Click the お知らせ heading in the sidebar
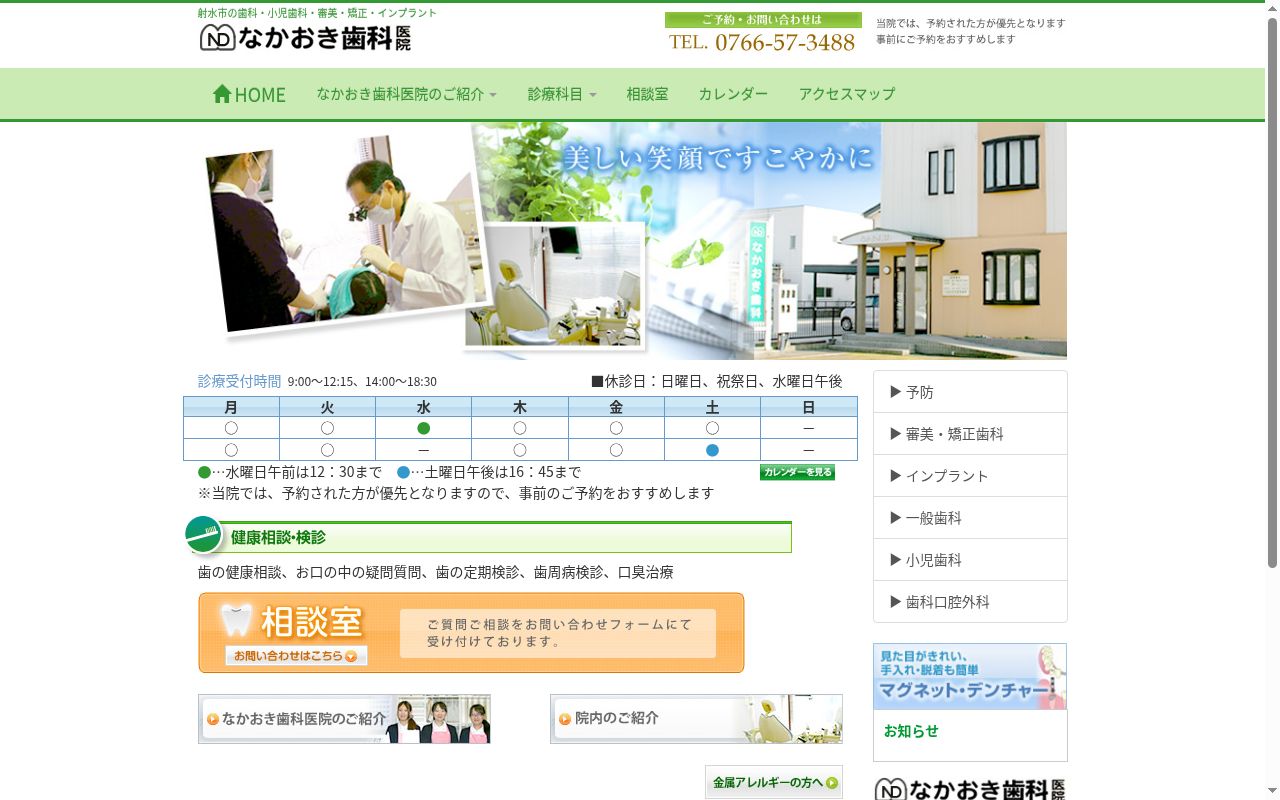Viewport: 1280px width, 800px height. (911, 731)
